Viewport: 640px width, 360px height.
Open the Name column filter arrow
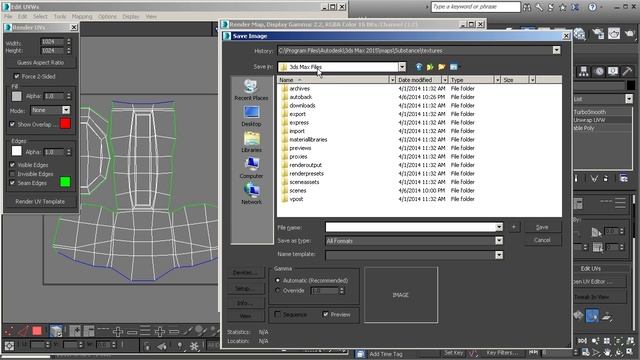tap(393, 80)
